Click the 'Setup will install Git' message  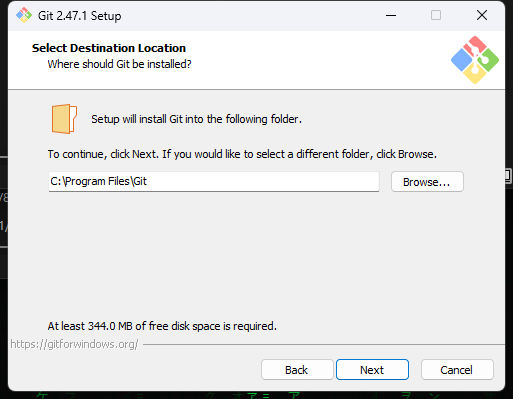pos(196,119)
